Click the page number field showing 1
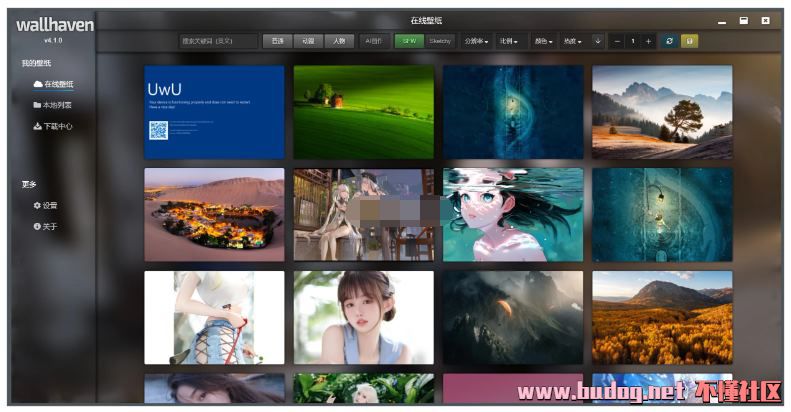 (633, 41)
